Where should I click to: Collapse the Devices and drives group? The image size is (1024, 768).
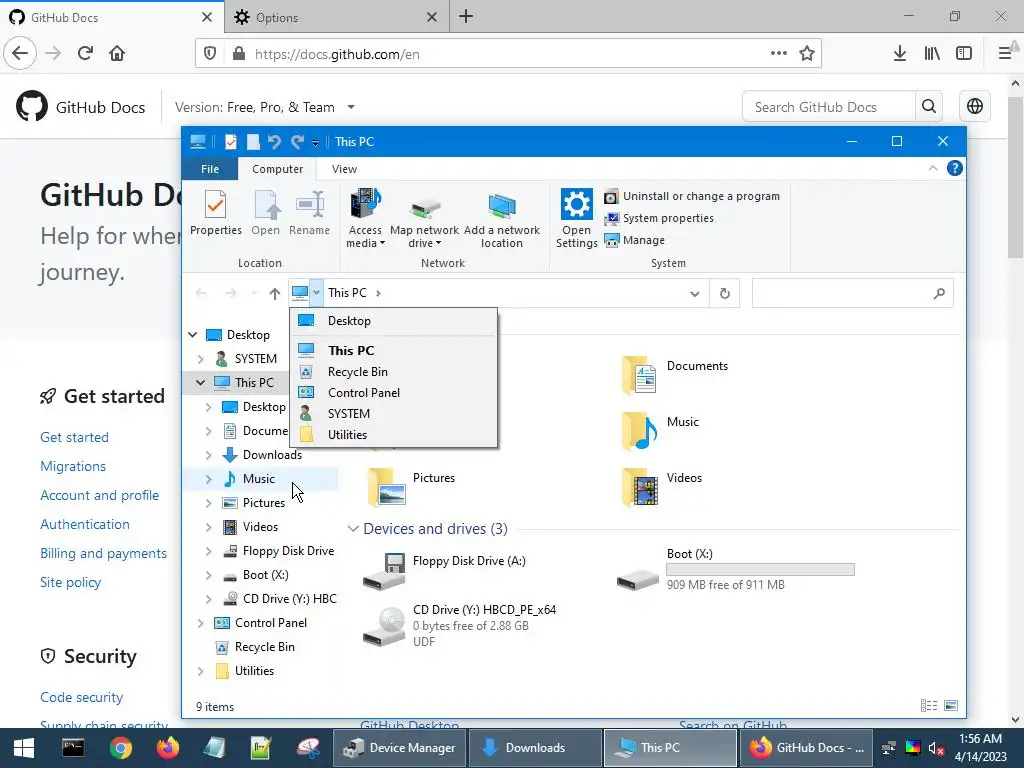click(353, 529)
